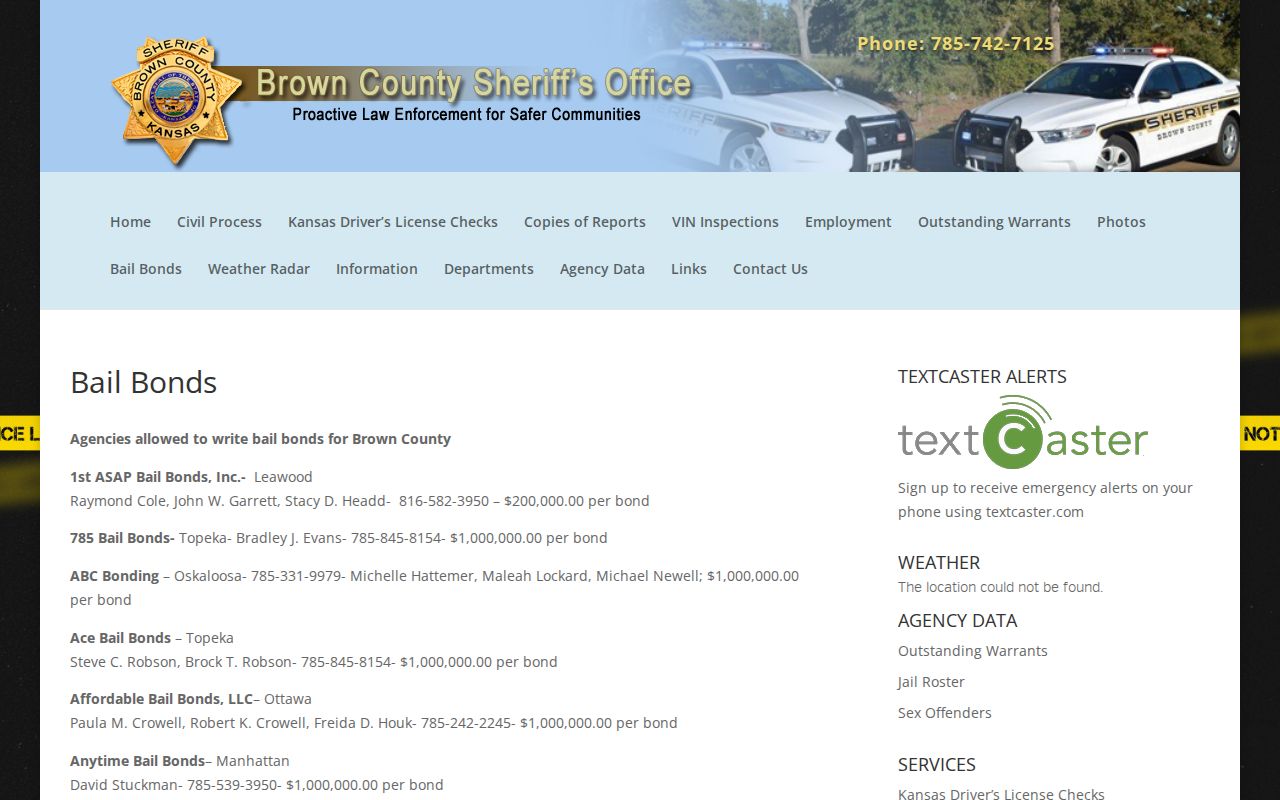
Task: Click the 785 Bail Bonds entry
Action: 122,538
